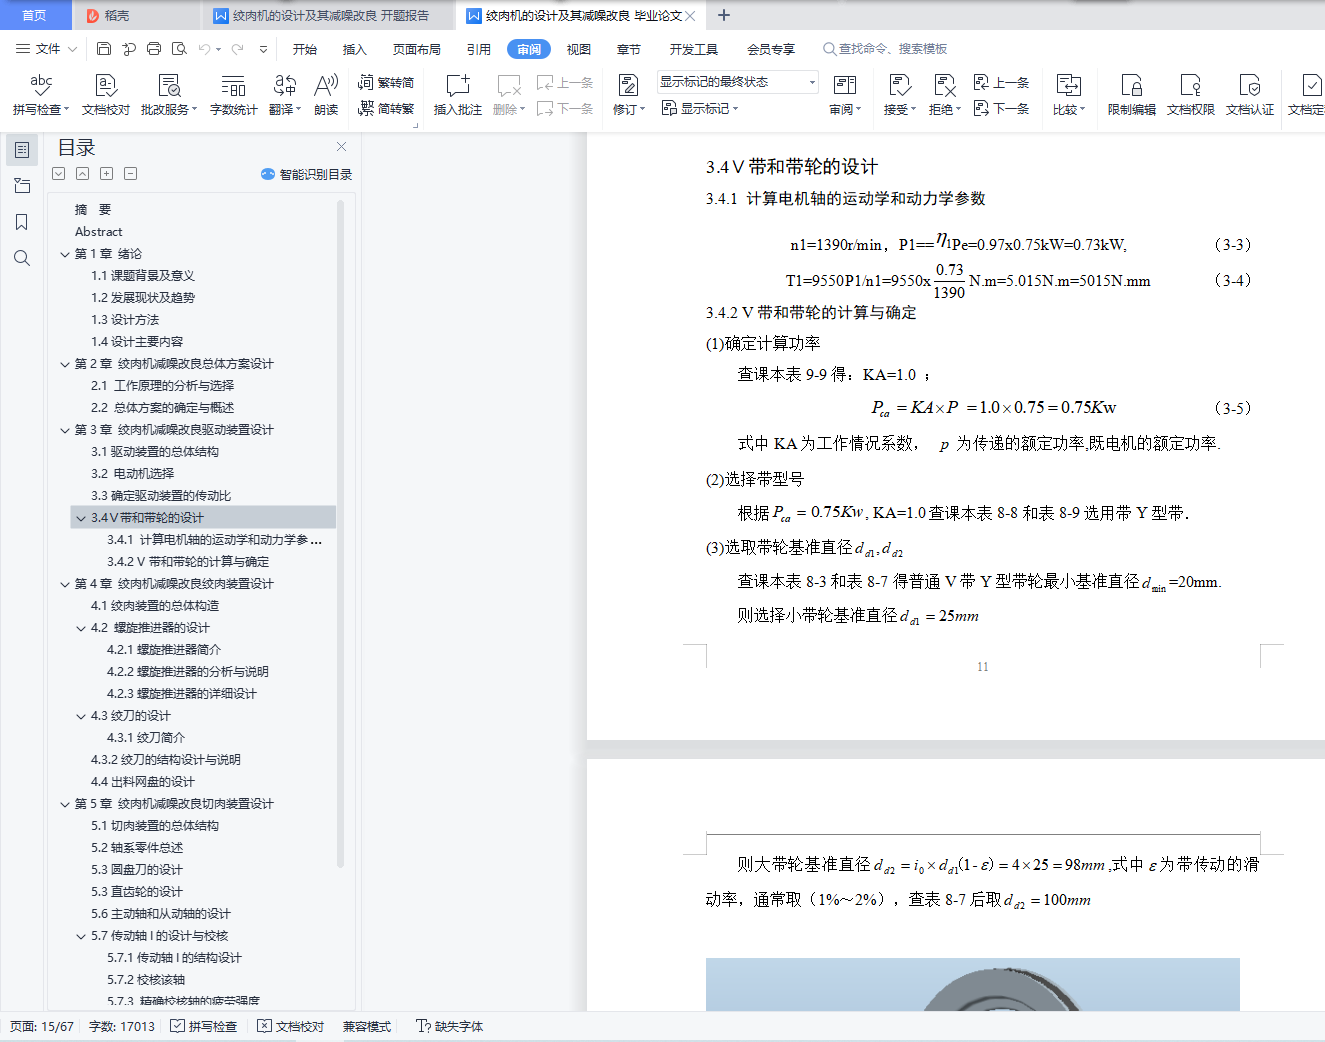Toggle 拼写检查 in the status bar
The height and width of the screenshot is (1042, 1325).
(204, 1026)
